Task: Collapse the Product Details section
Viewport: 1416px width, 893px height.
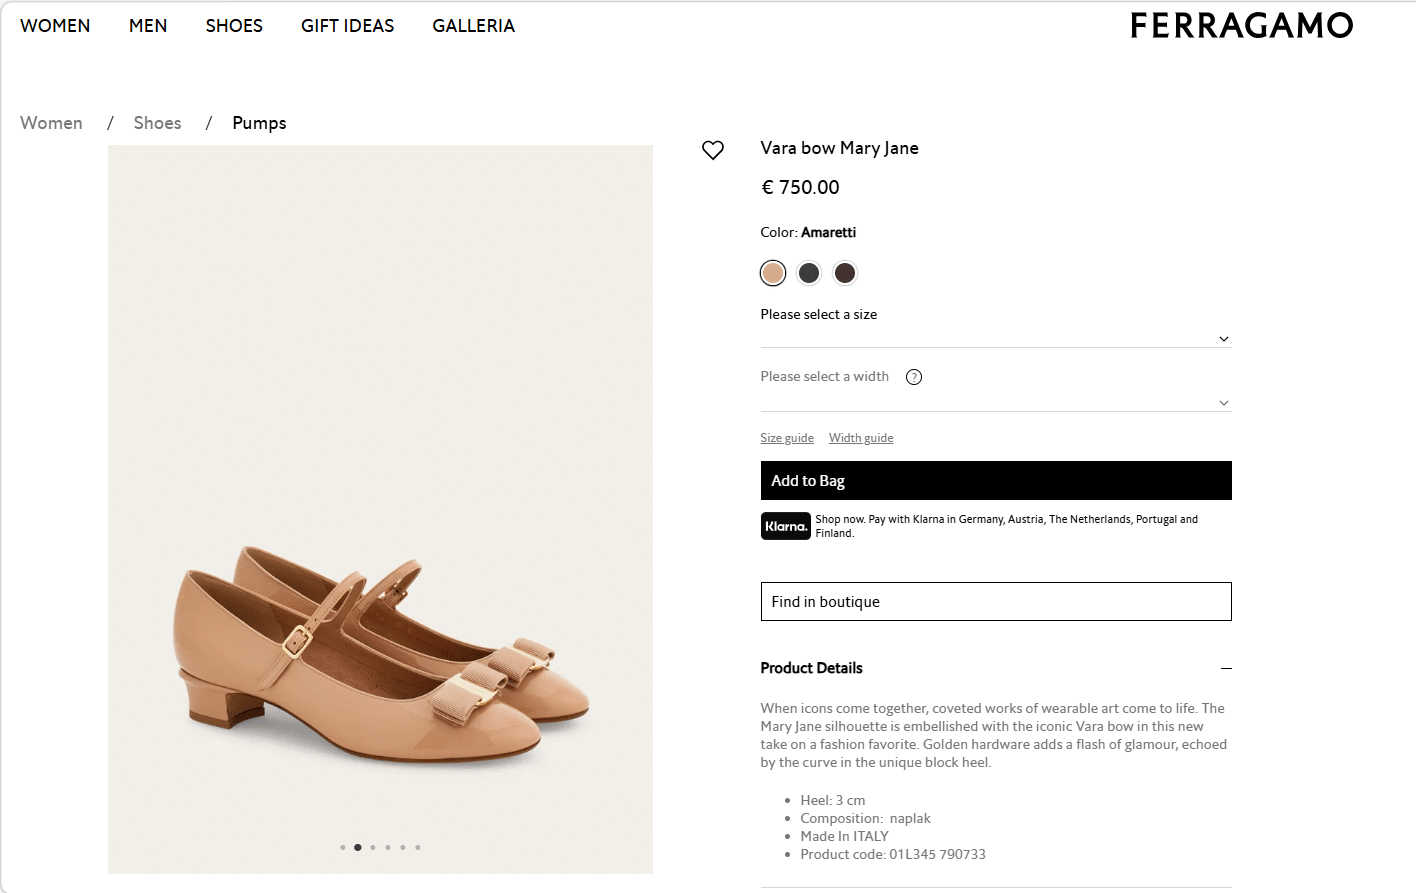Action: (x=1226, y=668)
